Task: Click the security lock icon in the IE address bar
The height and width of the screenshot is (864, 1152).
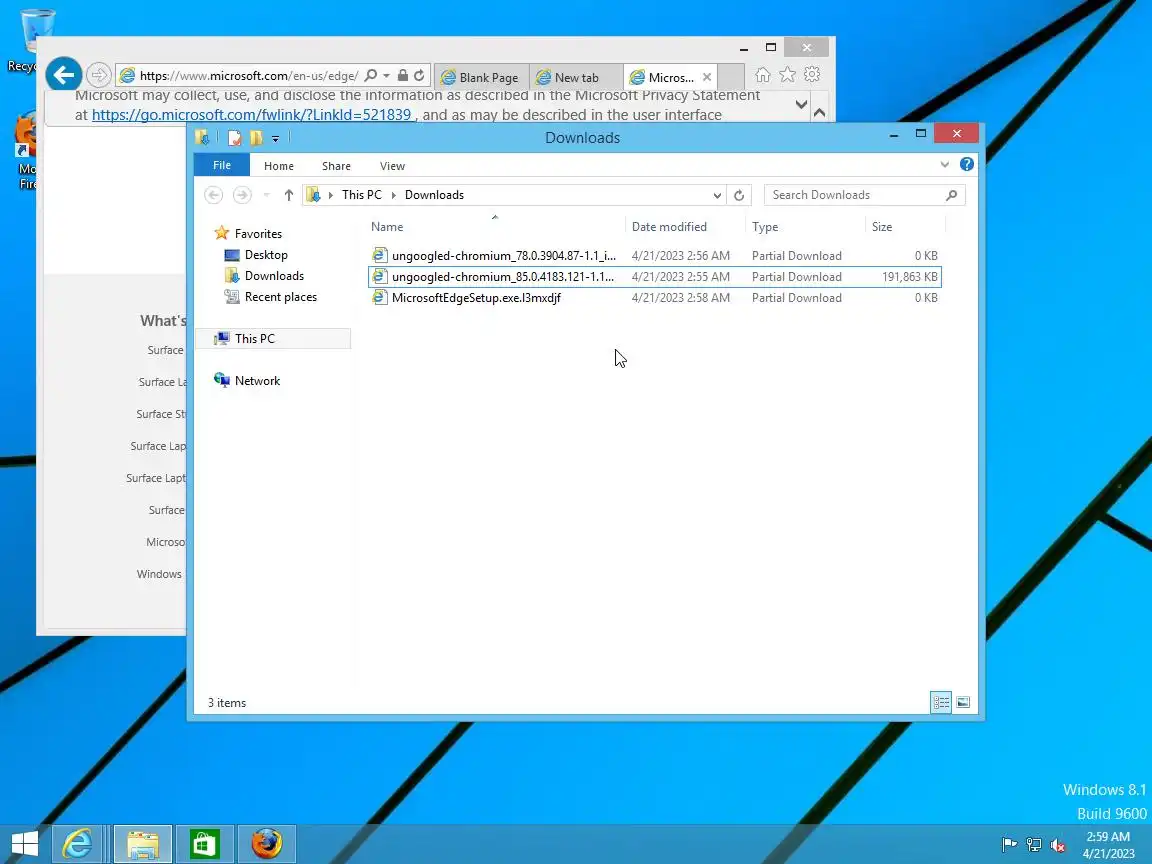Action: tap(403, 75)
